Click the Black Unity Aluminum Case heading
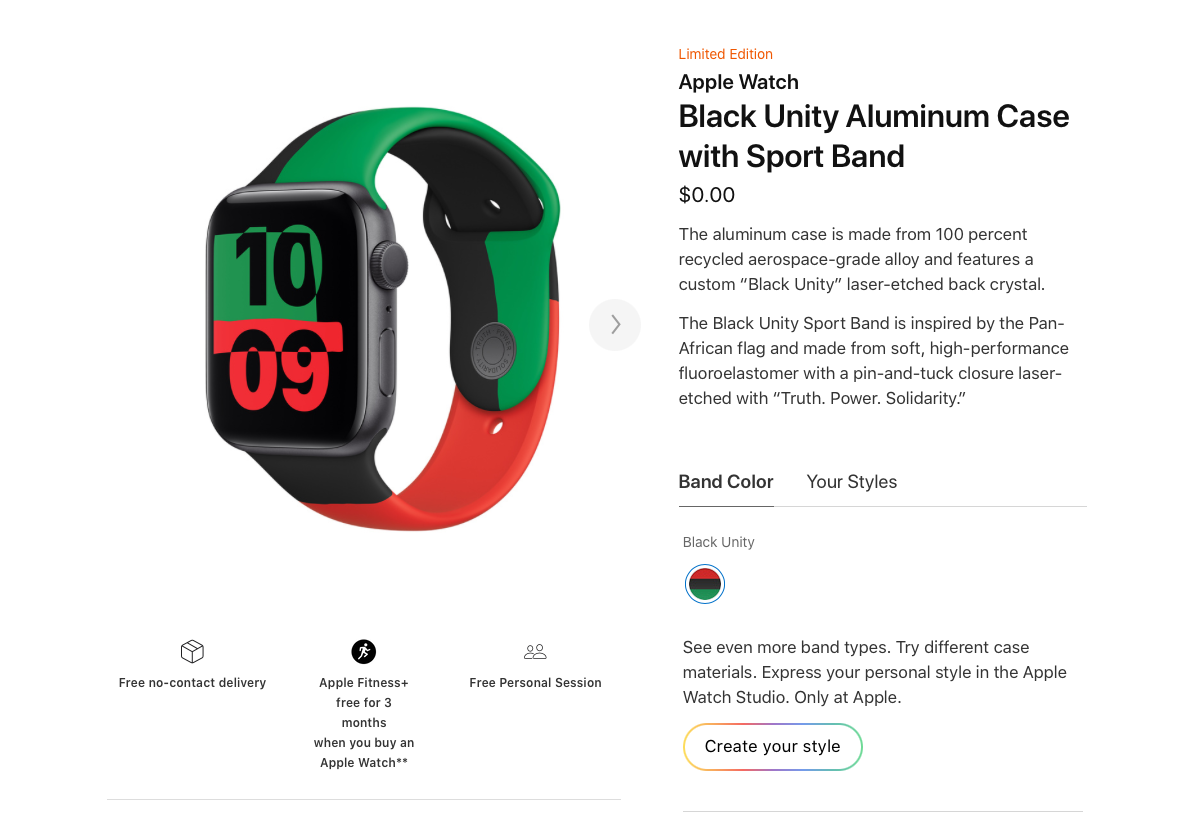The image size is (1203, 818). (x=874, y=136)
